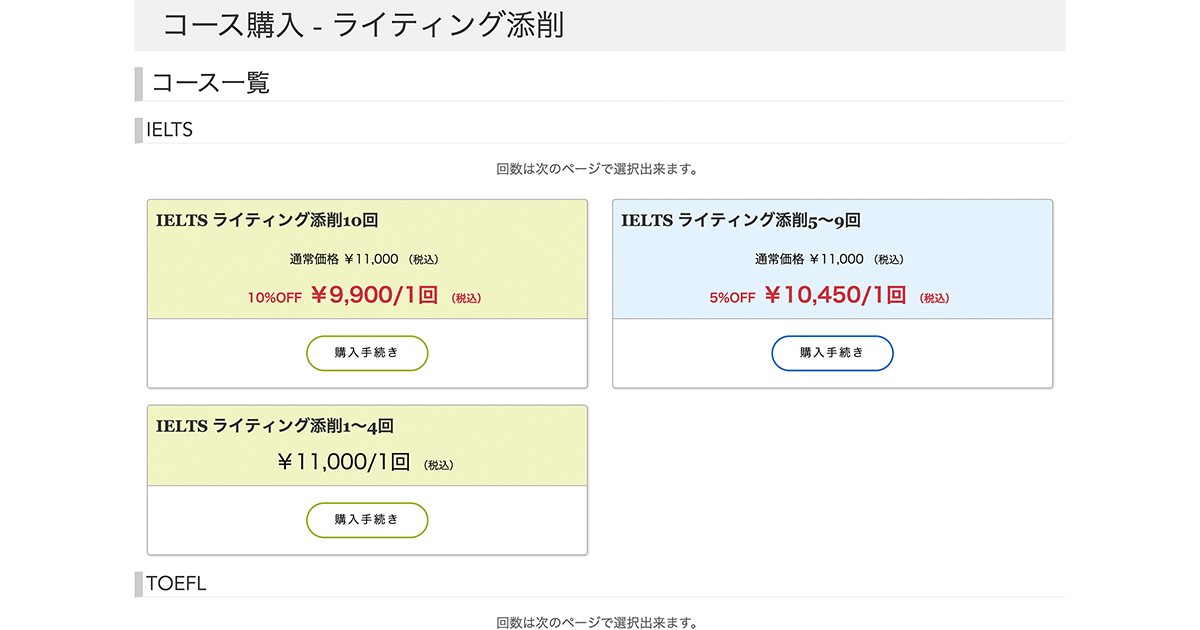Select the IELTS ライティング添削1〜4回 card title

click(275, 426)
